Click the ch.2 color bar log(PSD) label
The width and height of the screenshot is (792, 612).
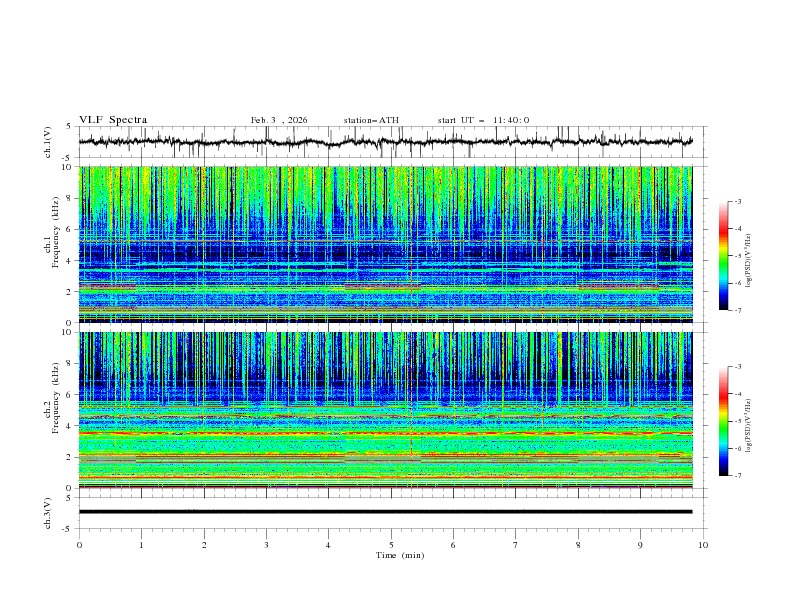(749, 426)
